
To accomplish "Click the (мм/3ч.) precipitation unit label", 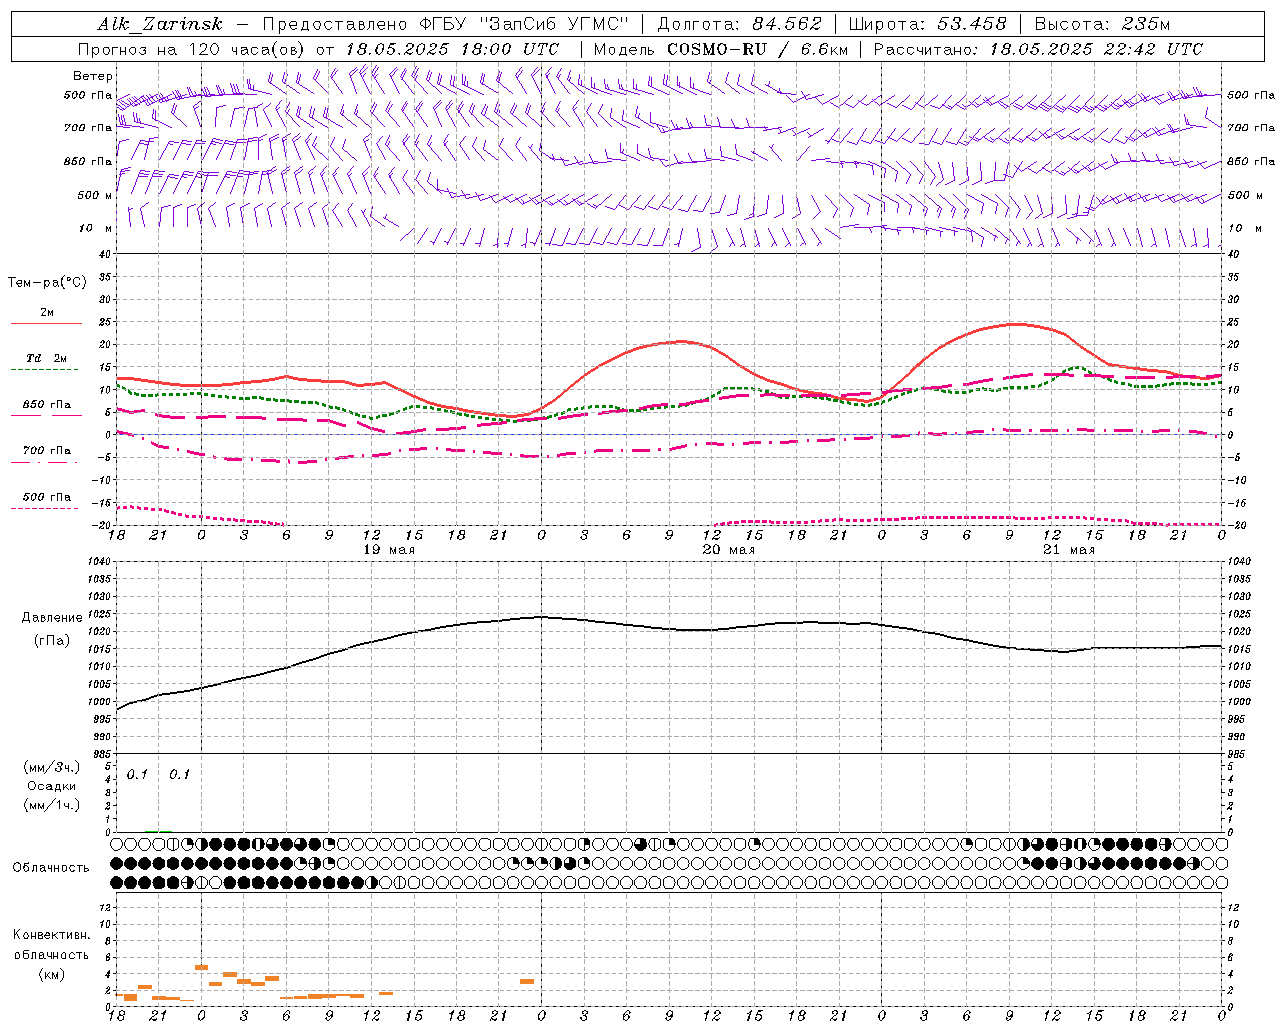I will 52,767.
